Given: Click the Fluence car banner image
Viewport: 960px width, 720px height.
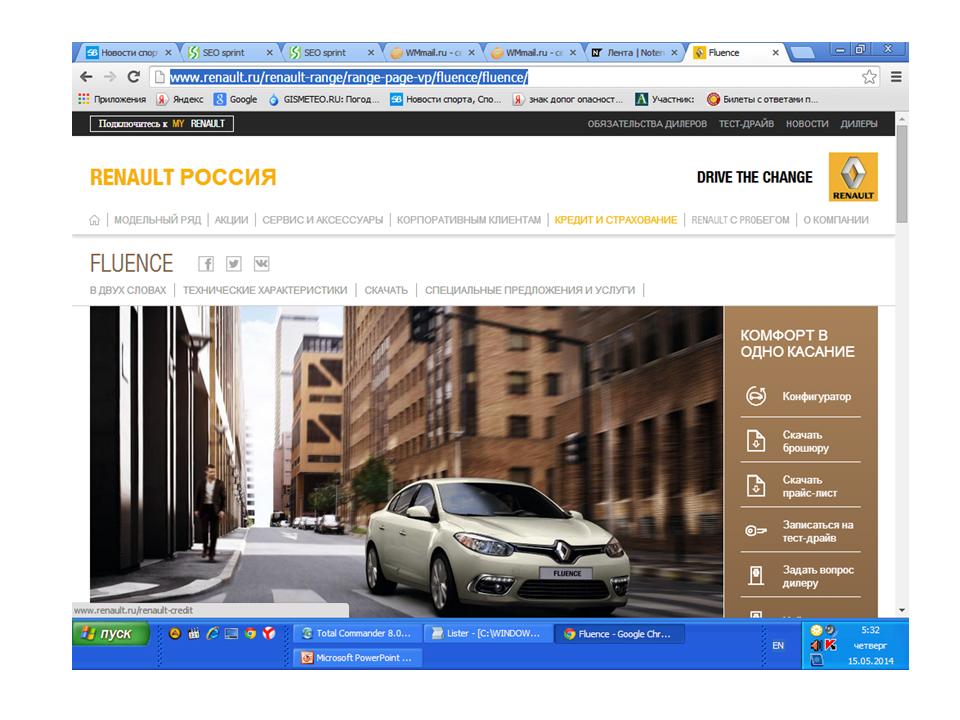Looking at the screenshot, I should (x=407, y=462).
